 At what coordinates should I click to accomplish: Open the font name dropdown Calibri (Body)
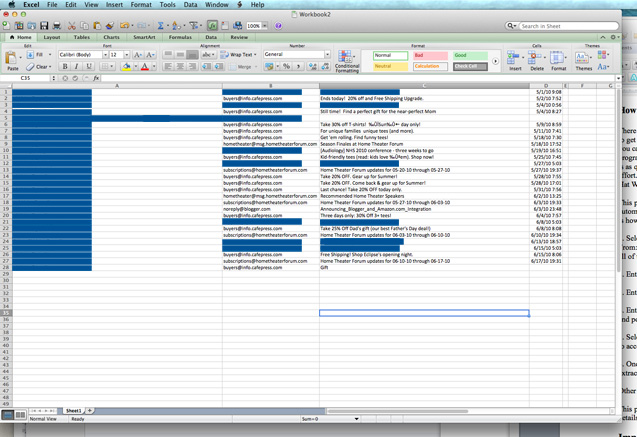82,55
